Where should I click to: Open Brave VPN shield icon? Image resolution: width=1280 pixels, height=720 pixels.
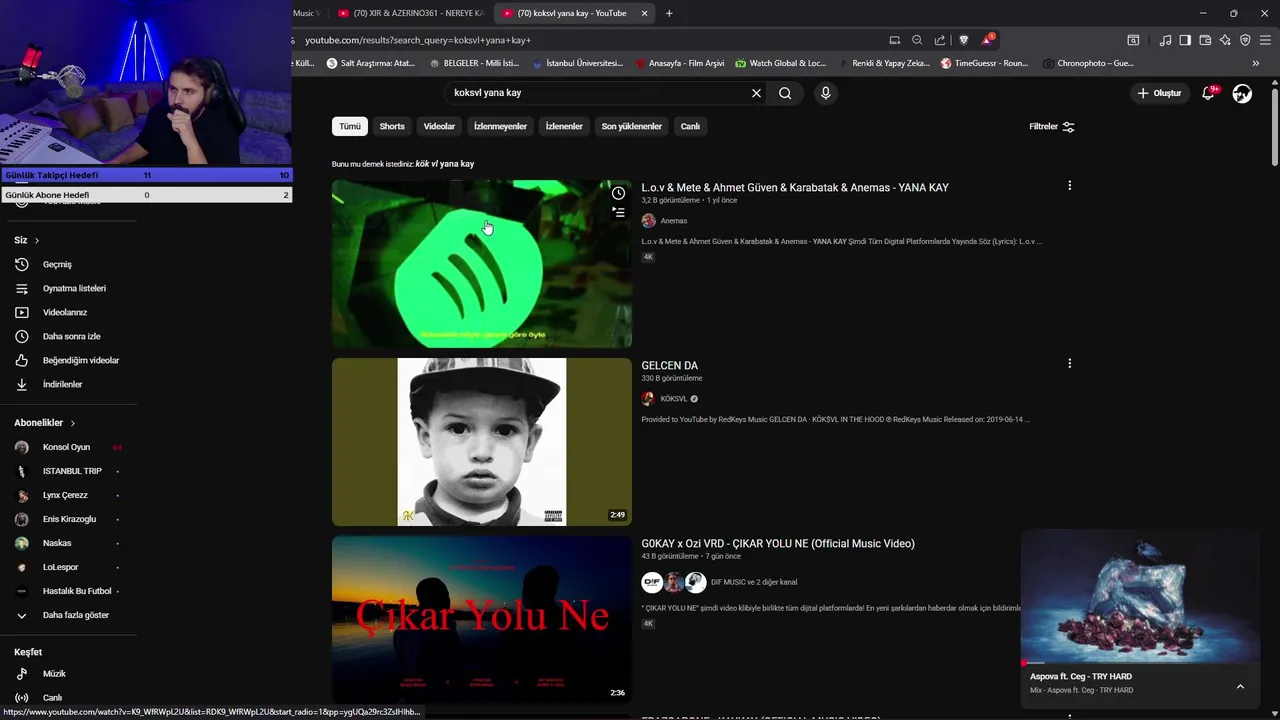[1245, 40]
